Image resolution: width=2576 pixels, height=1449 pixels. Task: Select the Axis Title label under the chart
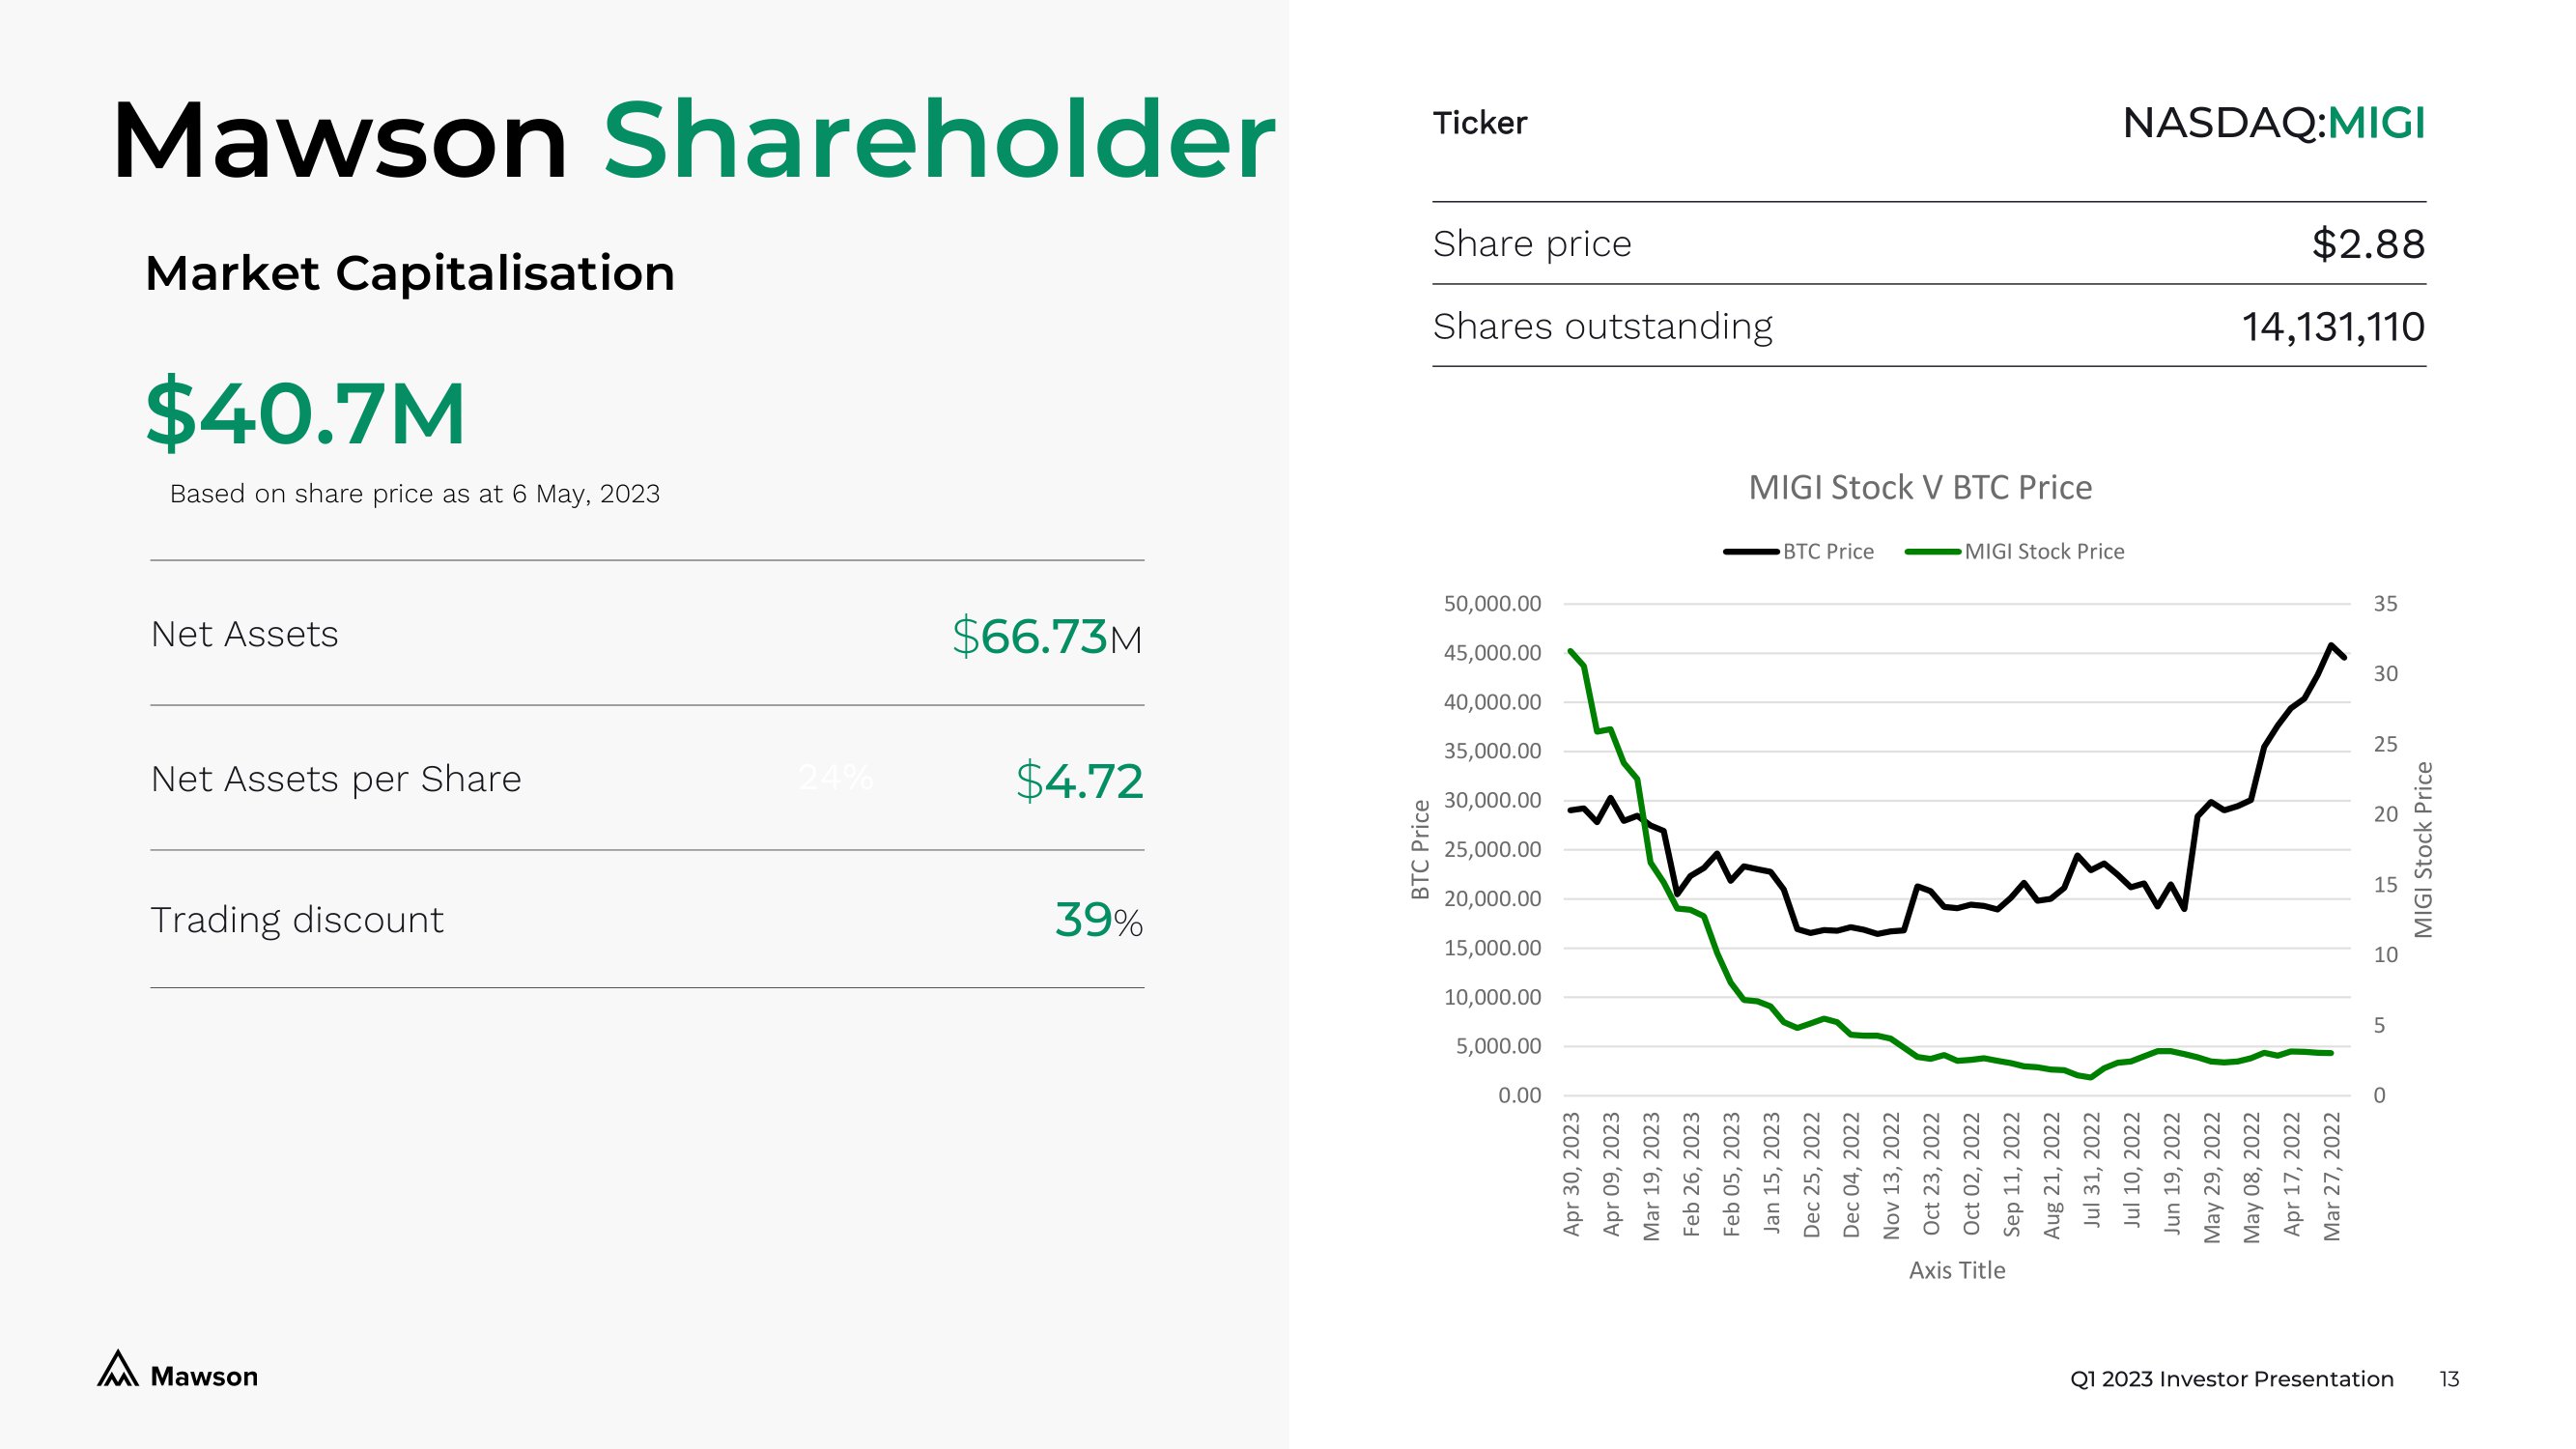1956,1270
